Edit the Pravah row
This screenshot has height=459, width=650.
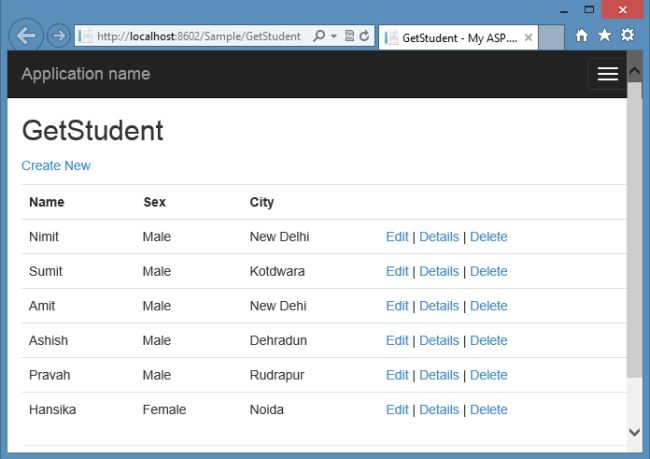[x=397, y=375]
